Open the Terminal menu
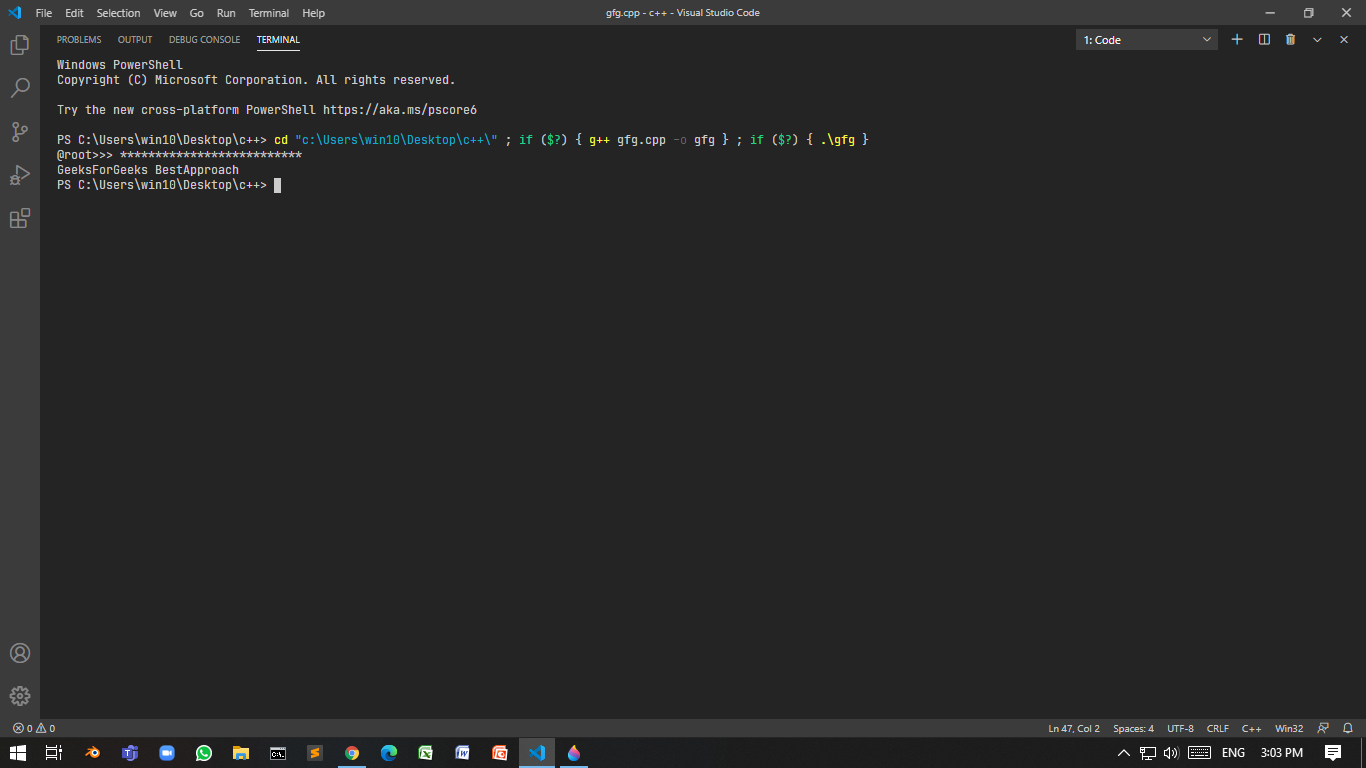Image resolution: width=1366 pixels, height=768 pixels. click(x=269, y=13)
